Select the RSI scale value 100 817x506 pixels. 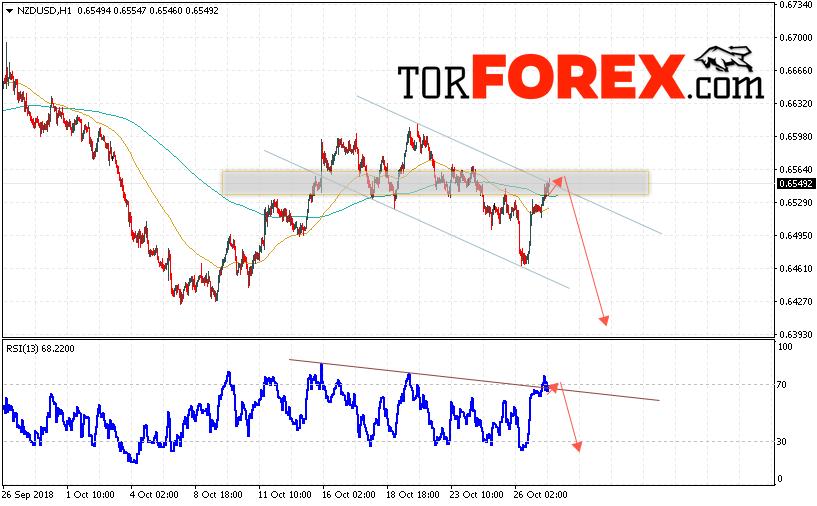(x=785, y=347)
